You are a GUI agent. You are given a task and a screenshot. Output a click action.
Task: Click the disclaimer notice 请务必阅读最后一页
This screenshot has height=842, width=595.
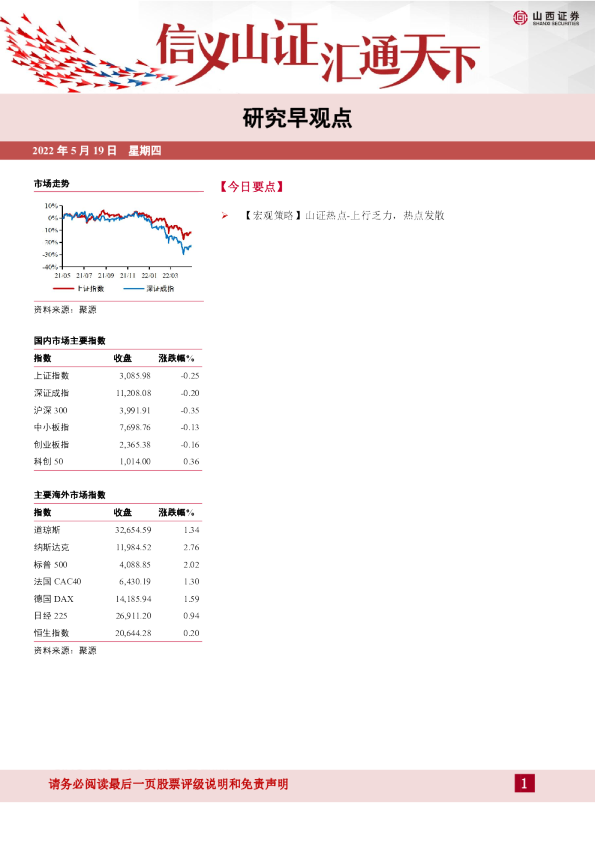click(x=169, y=784)
